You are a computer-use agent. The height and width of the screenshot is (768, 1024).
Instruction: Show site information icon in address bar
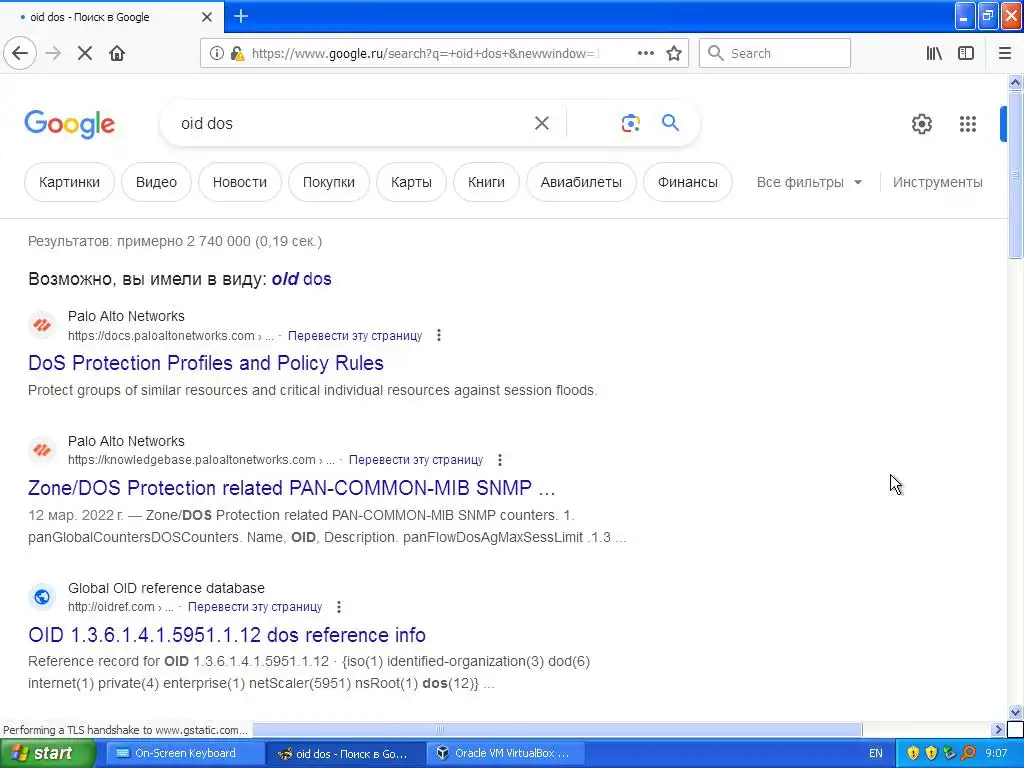pos(216,54)
